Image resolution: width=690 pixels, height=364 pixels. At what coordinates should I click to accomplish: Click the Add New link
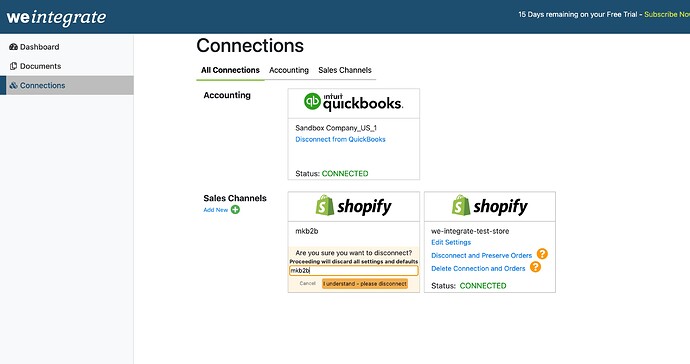click(215, 210)
